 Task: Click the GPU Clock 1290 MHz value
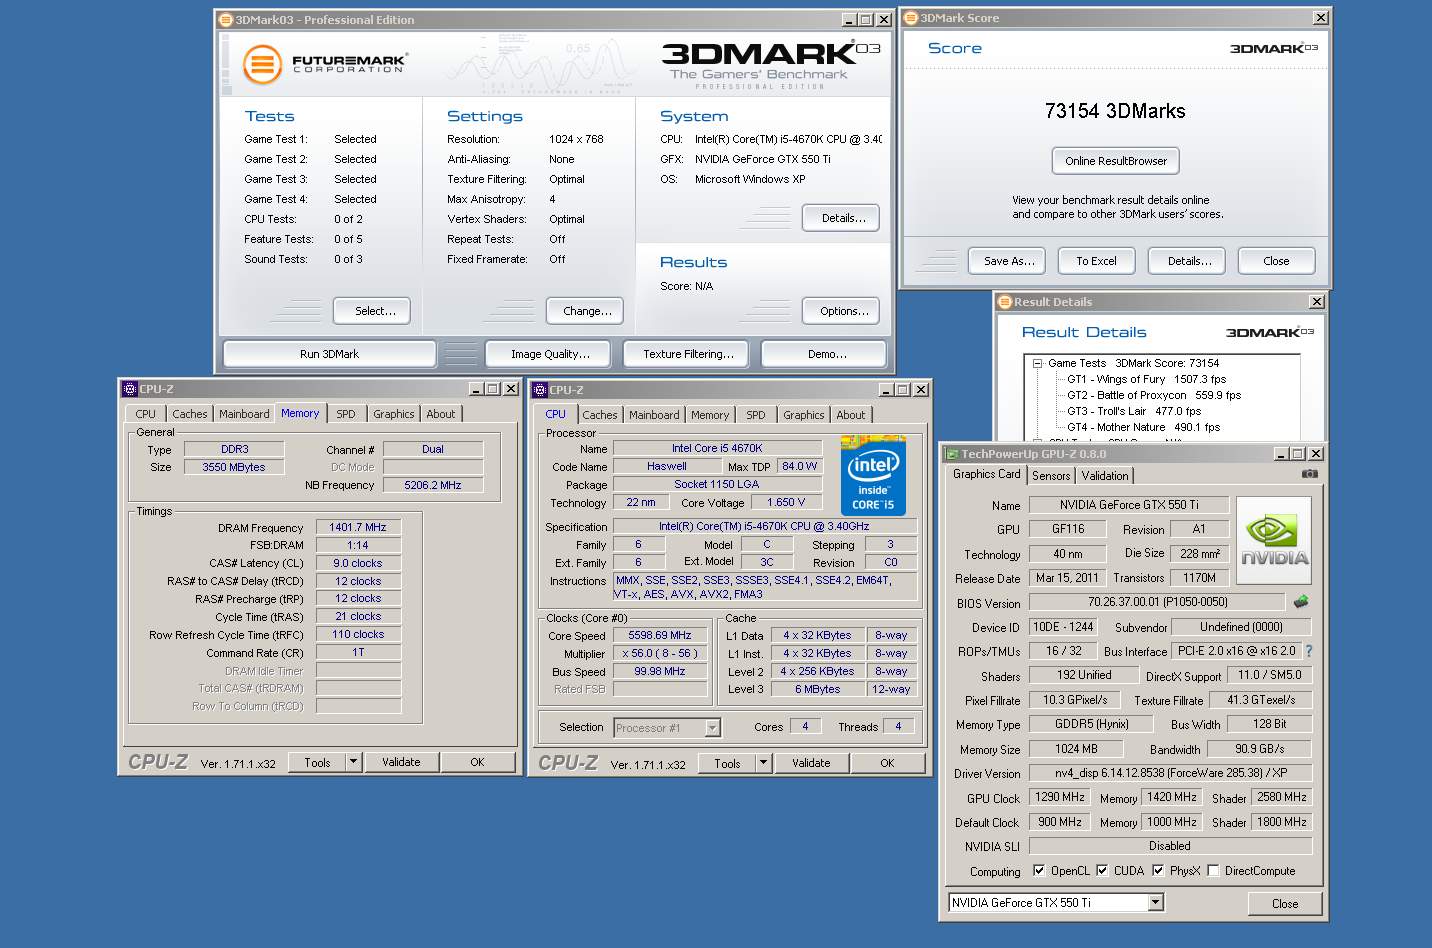tap(1060, 797)
